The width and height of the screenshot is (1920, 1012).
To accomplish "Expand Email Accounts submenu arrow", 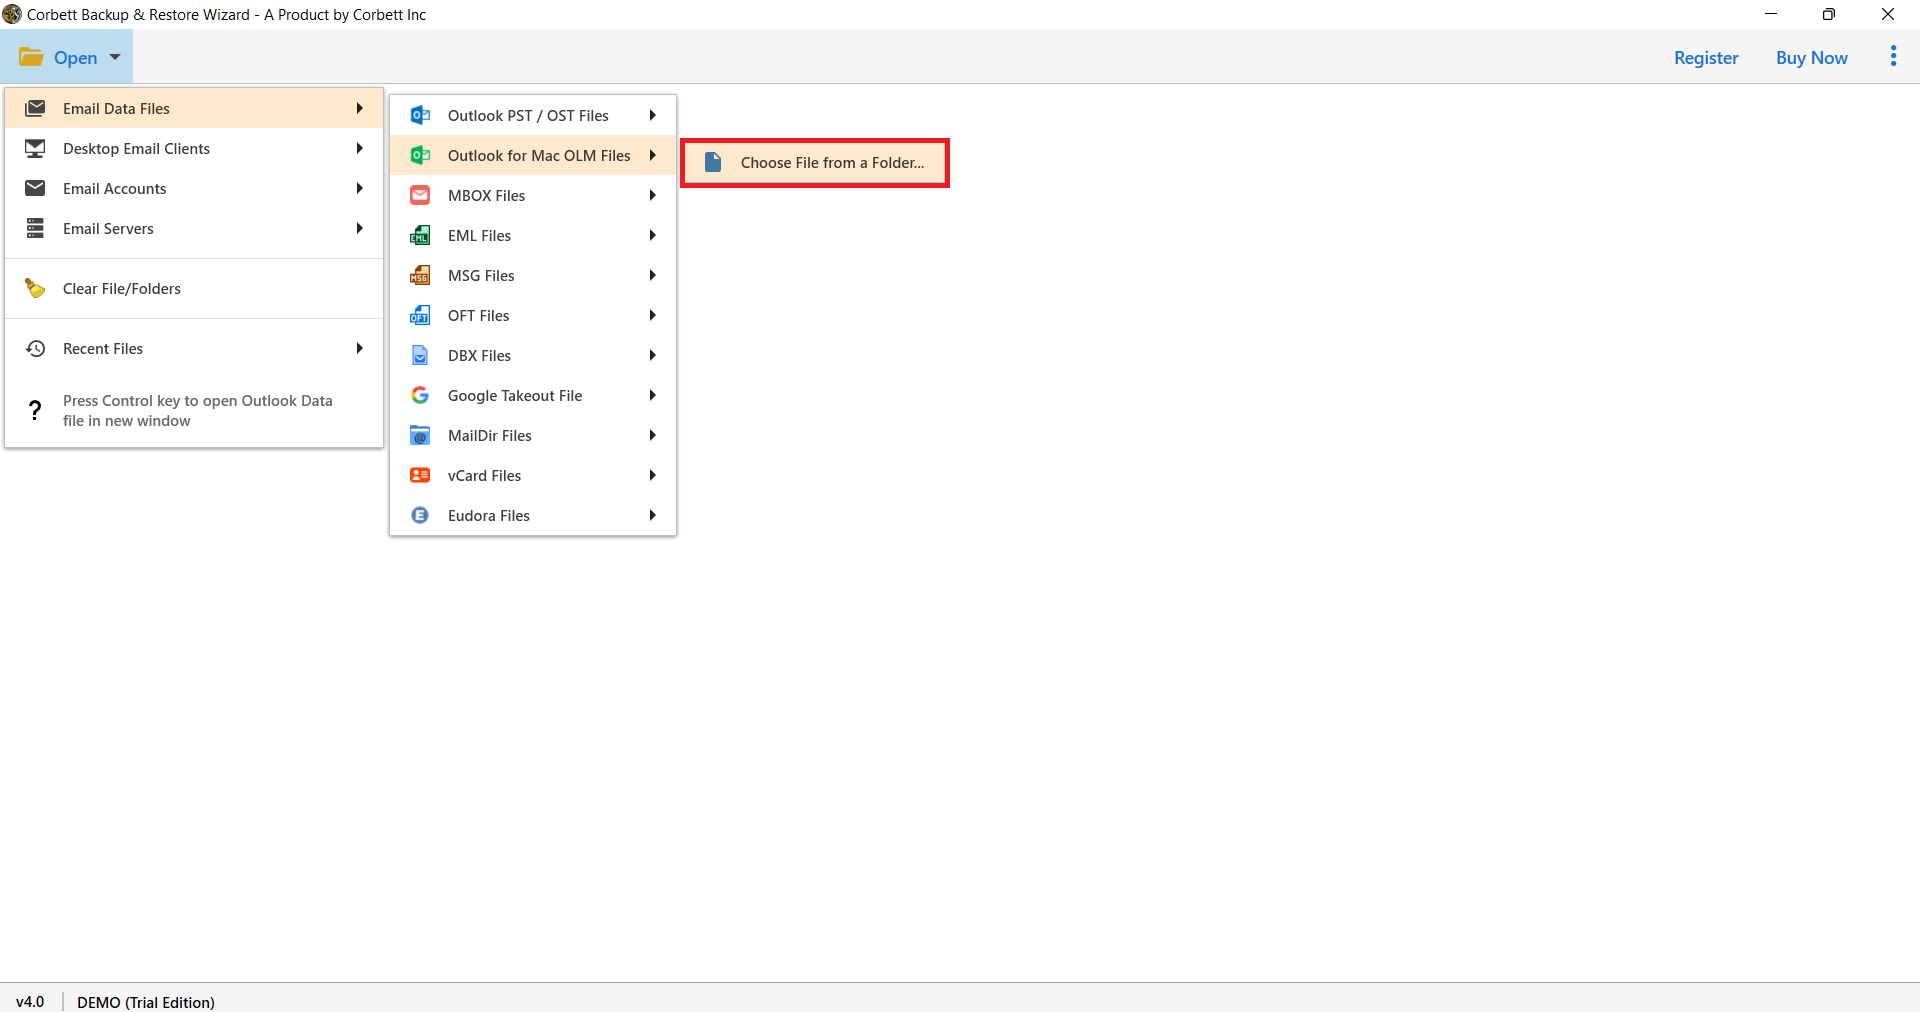I will [359, 188].
